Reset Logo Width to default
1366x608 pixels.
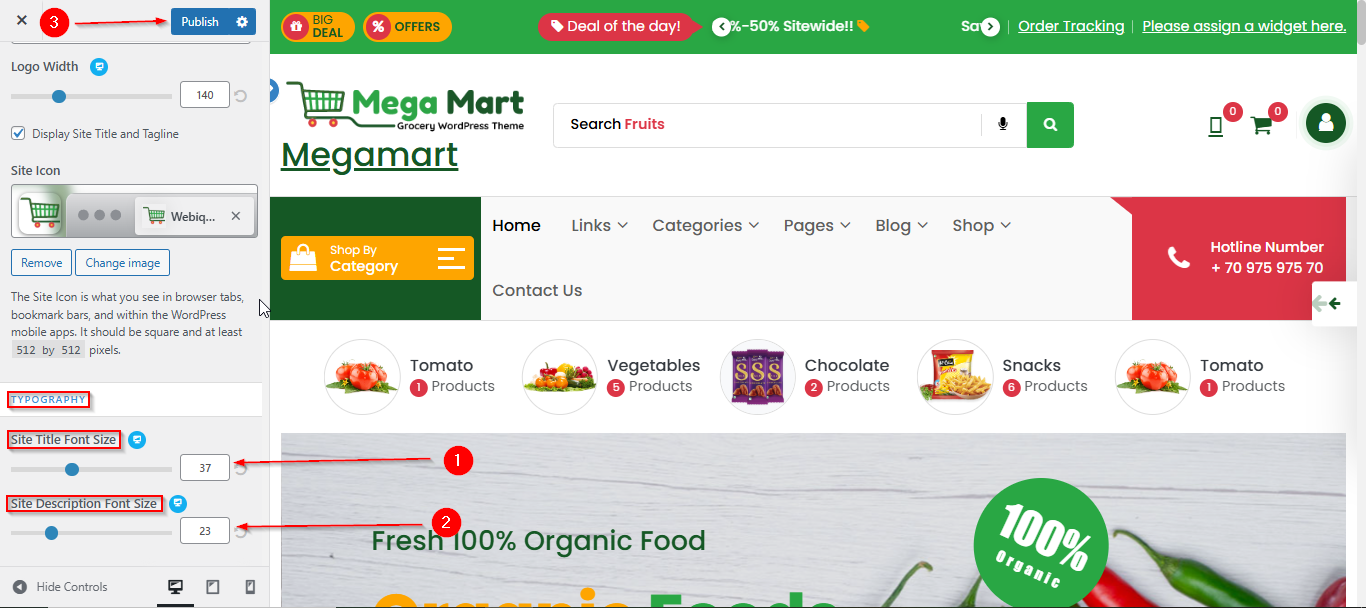240,96
